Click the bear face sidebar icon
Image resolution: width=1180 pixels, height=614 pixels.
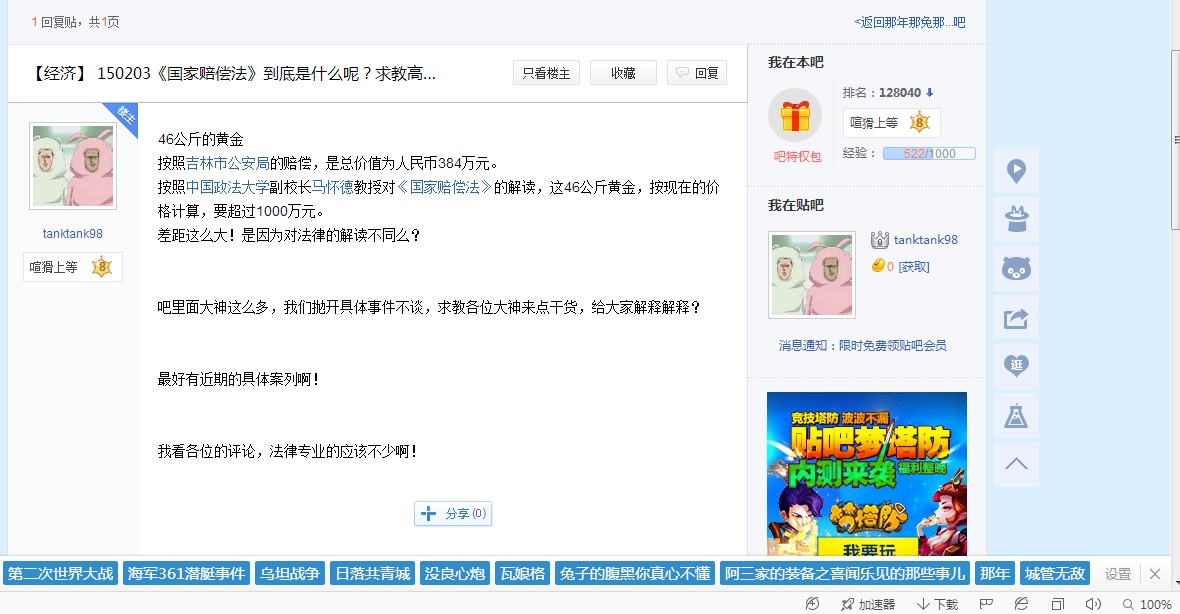click(x=1016, y=269)
